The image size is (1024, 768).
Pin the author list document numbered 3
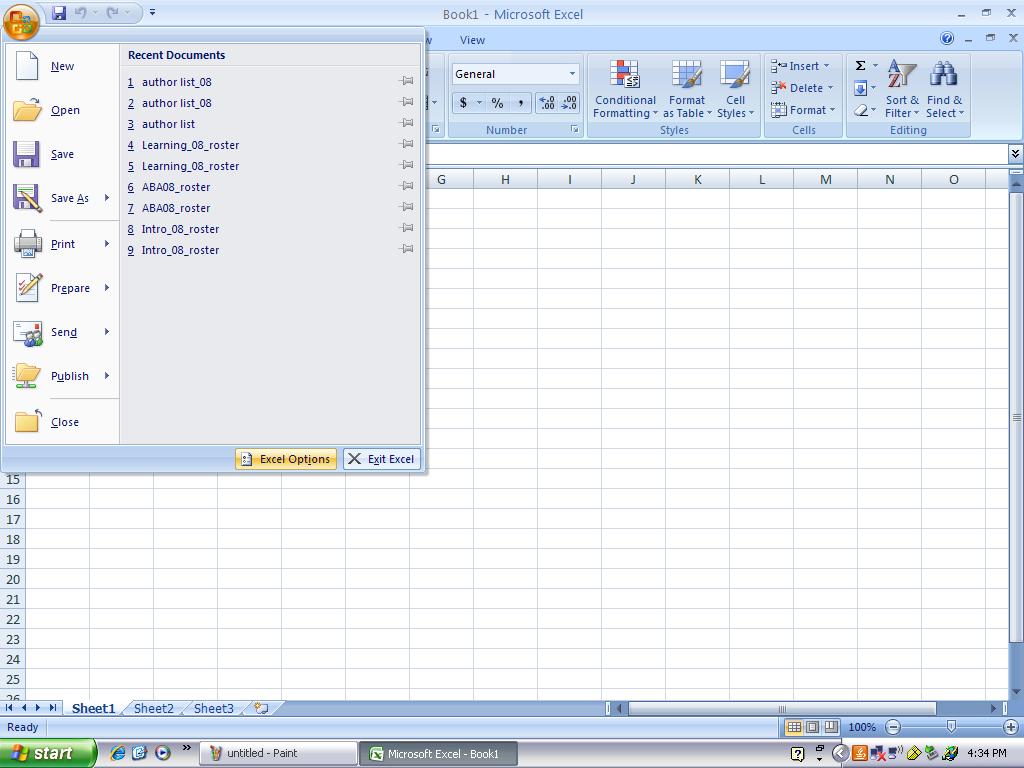click(407, 123)
